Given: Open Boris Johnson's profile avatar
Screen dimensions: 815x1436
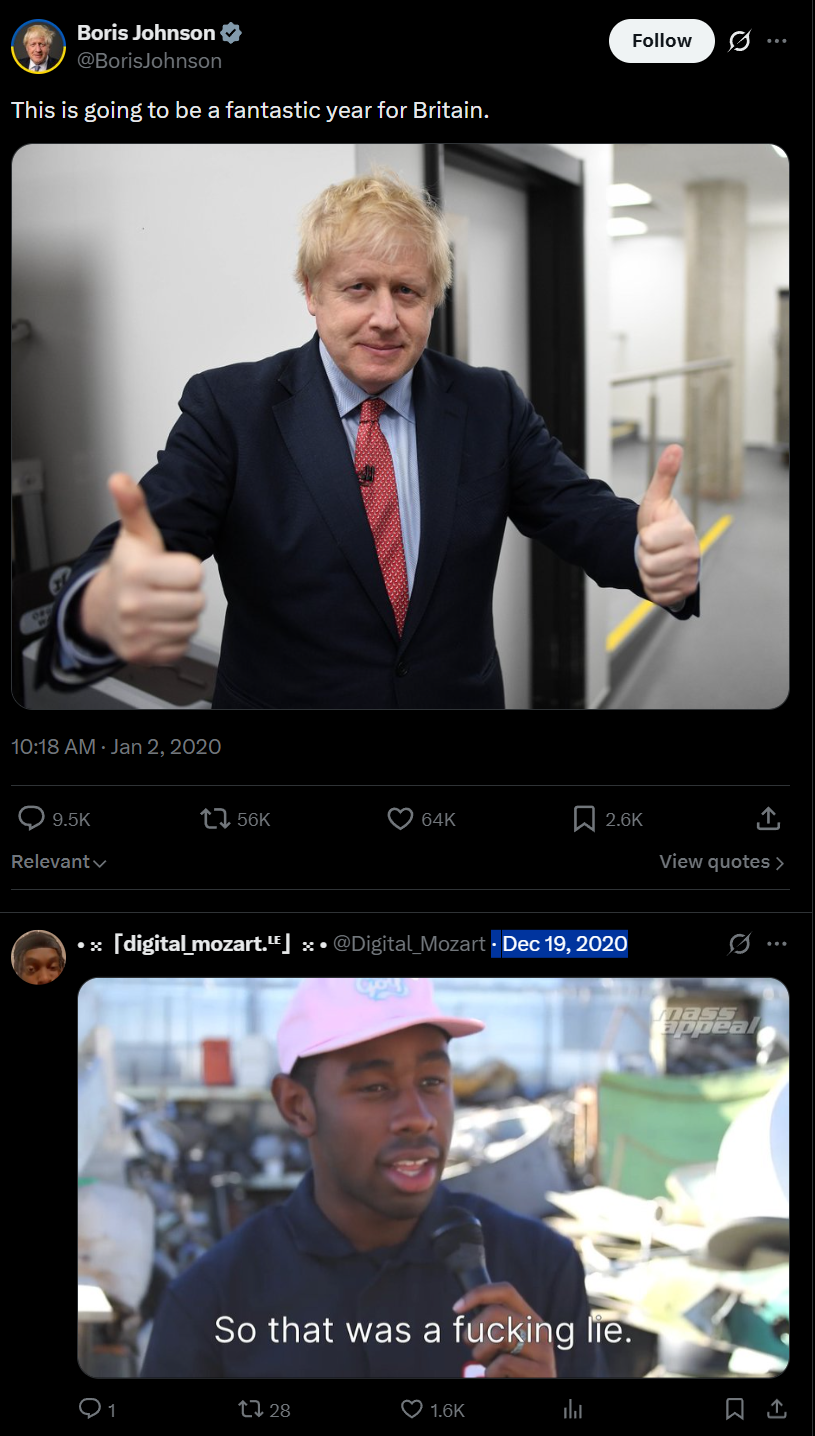Looking at the screenshot, I should point(38,46).
